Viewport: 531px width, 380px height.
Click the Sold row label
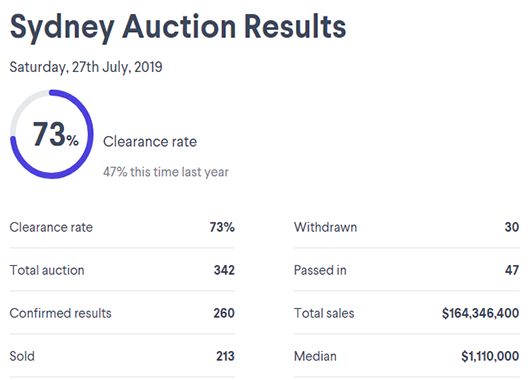coord(22,356)
